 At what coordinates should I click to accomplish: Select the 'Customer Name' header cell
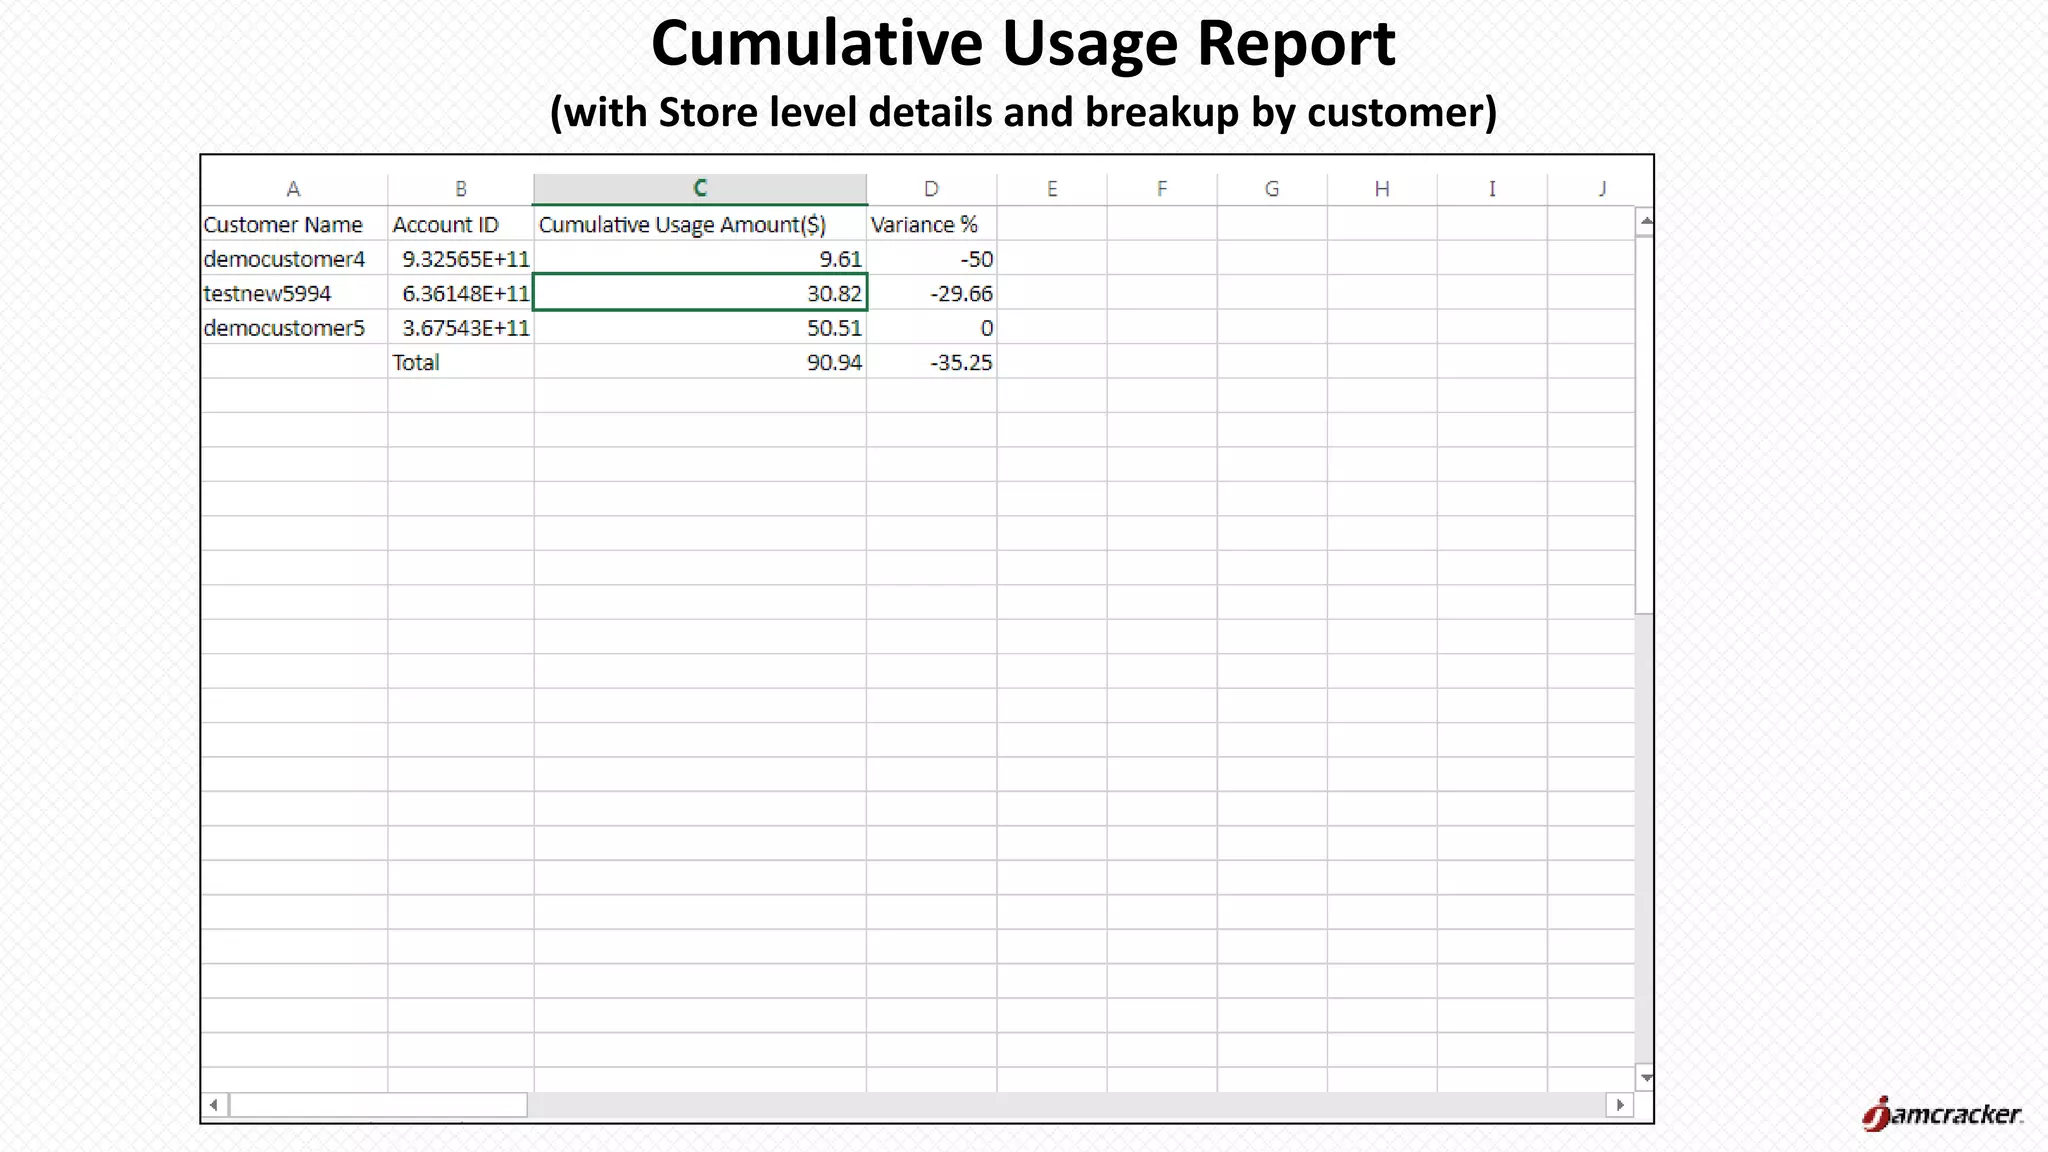coord(295,224)
